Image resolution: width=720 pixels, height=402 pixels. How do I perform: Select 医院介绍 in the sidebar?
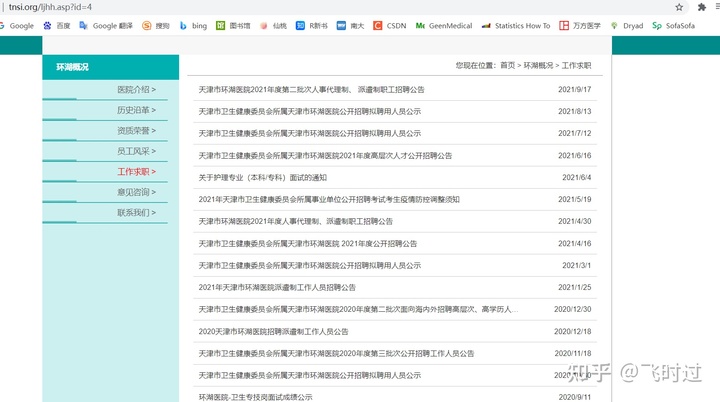coord(136,90)
